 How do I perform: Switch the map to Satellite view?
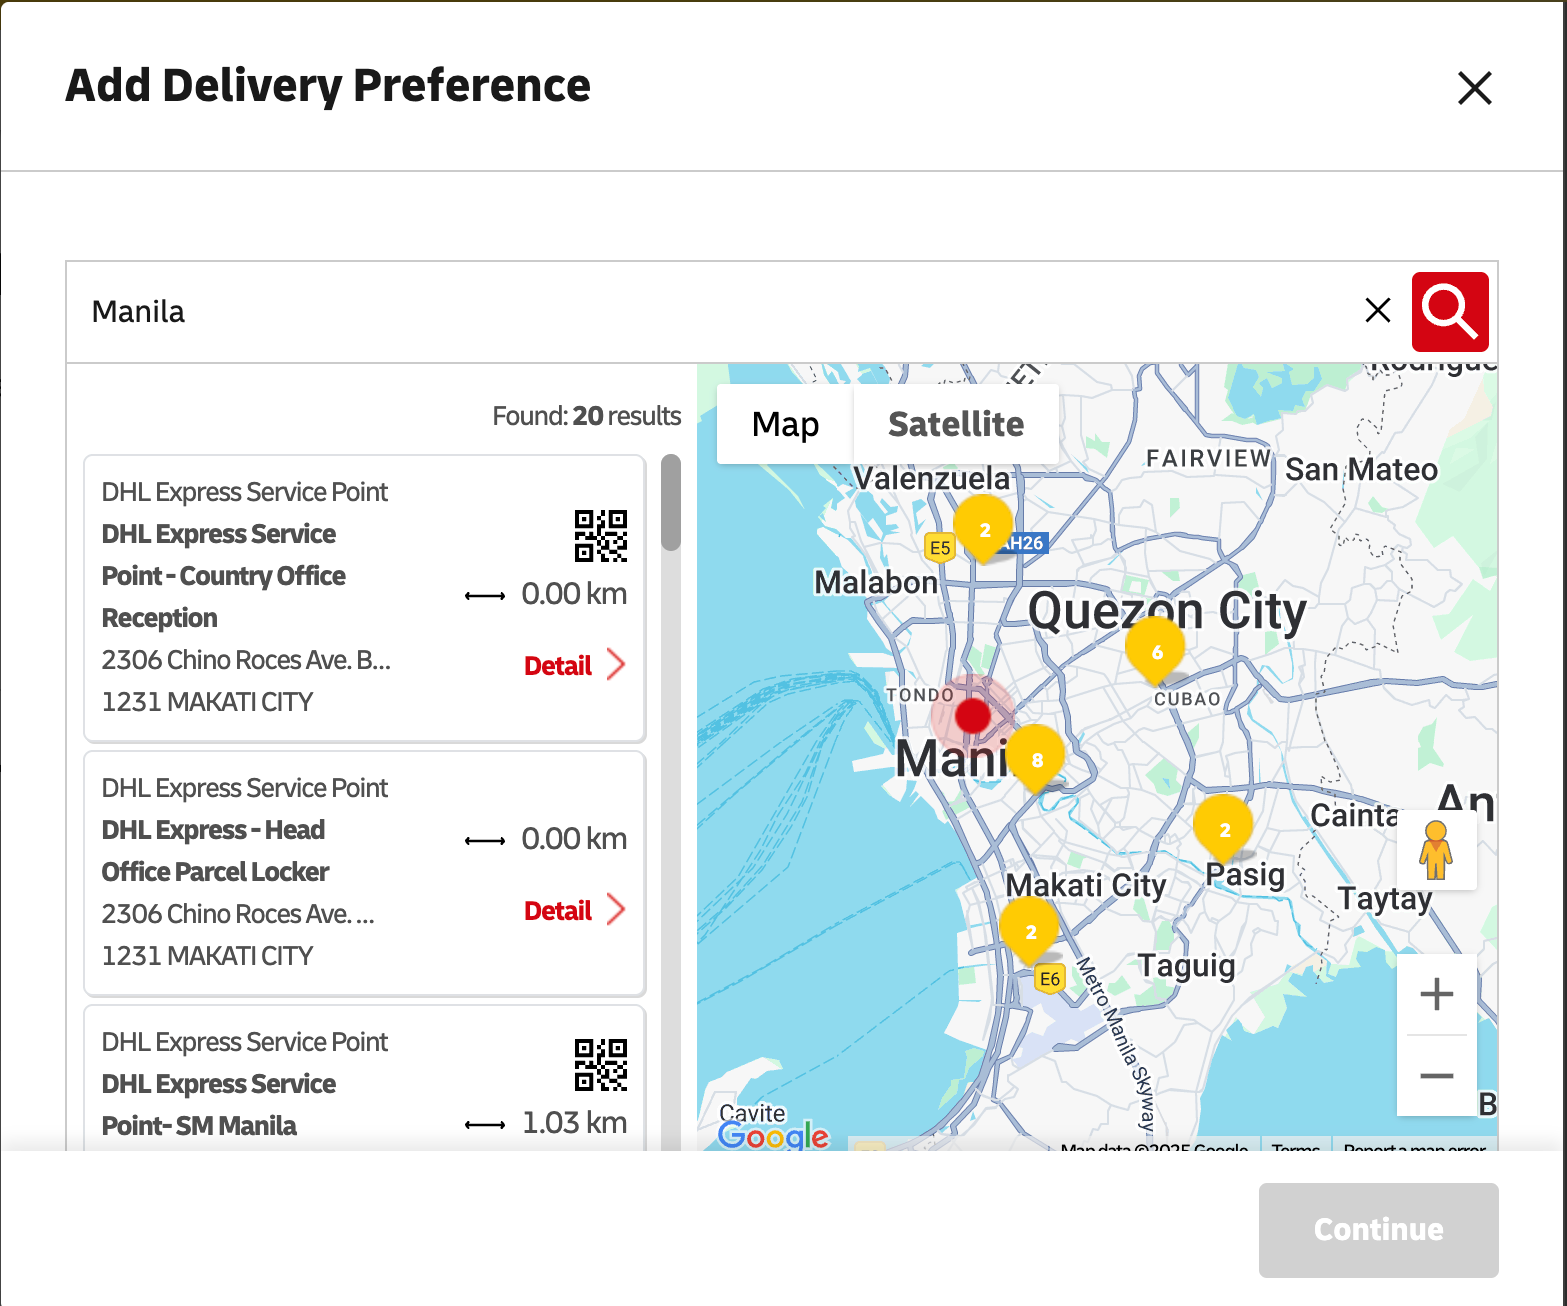coord(955,424)
